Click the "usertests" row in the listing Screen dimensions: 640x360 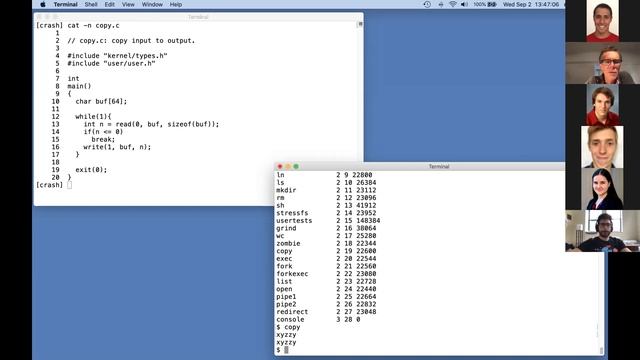point(328,220)
